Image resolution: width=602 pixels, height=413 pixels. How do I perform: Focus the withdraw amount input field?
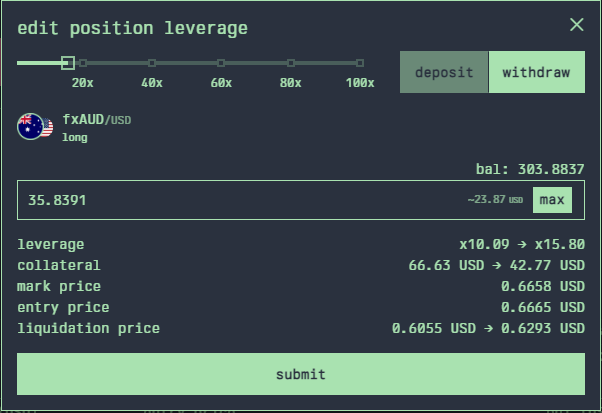point(240,200)
